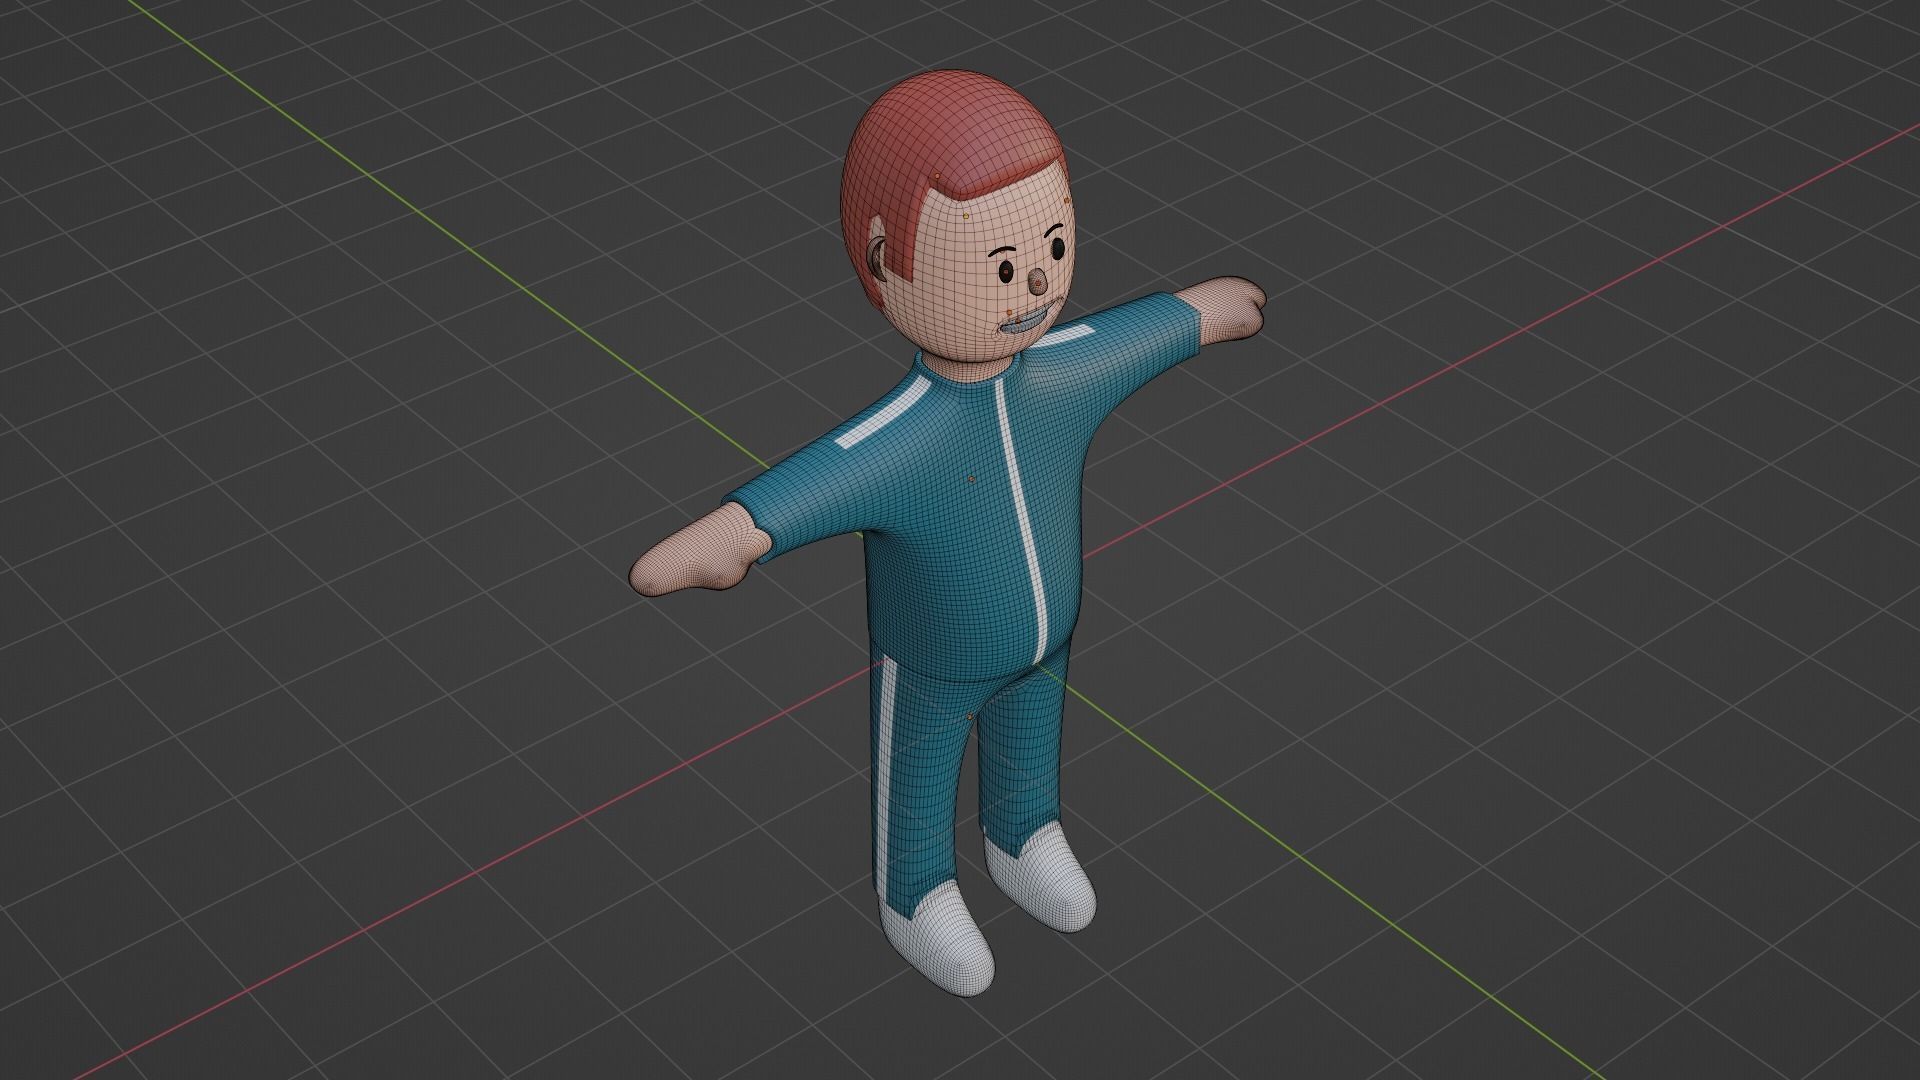Click the eye nearer the face's far edge
This screenshot has width=1920, height=1080.
click(1057, 248)
